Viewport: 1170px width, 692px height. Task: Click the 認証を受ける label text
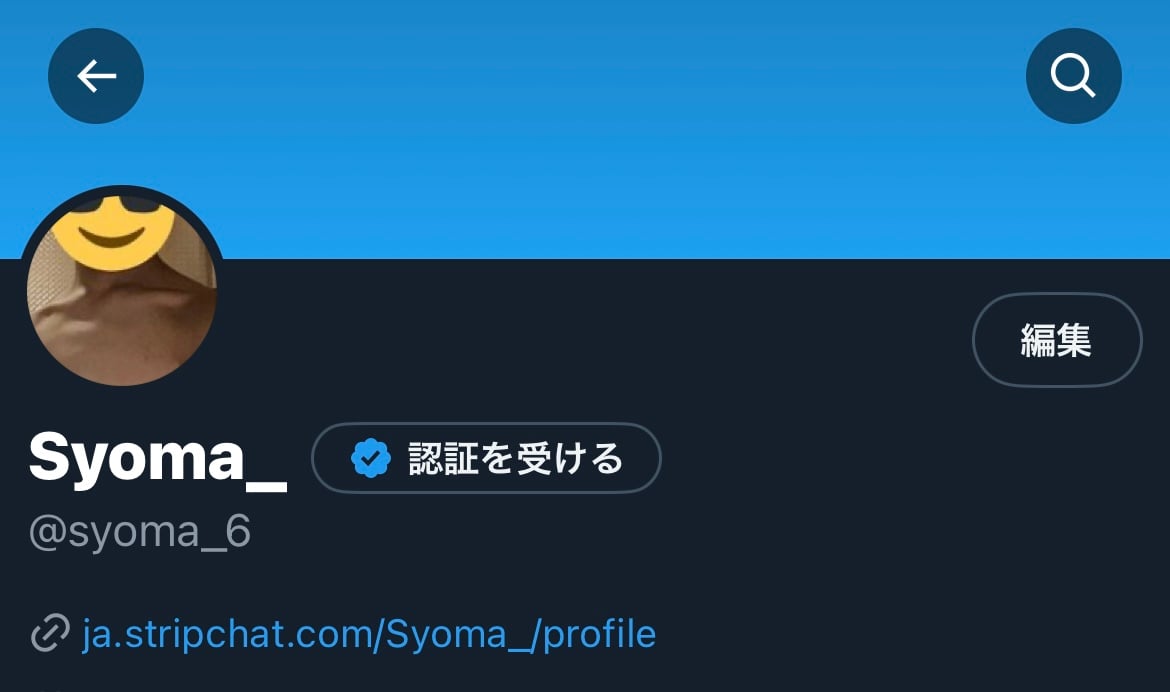(x=515, y=458)
